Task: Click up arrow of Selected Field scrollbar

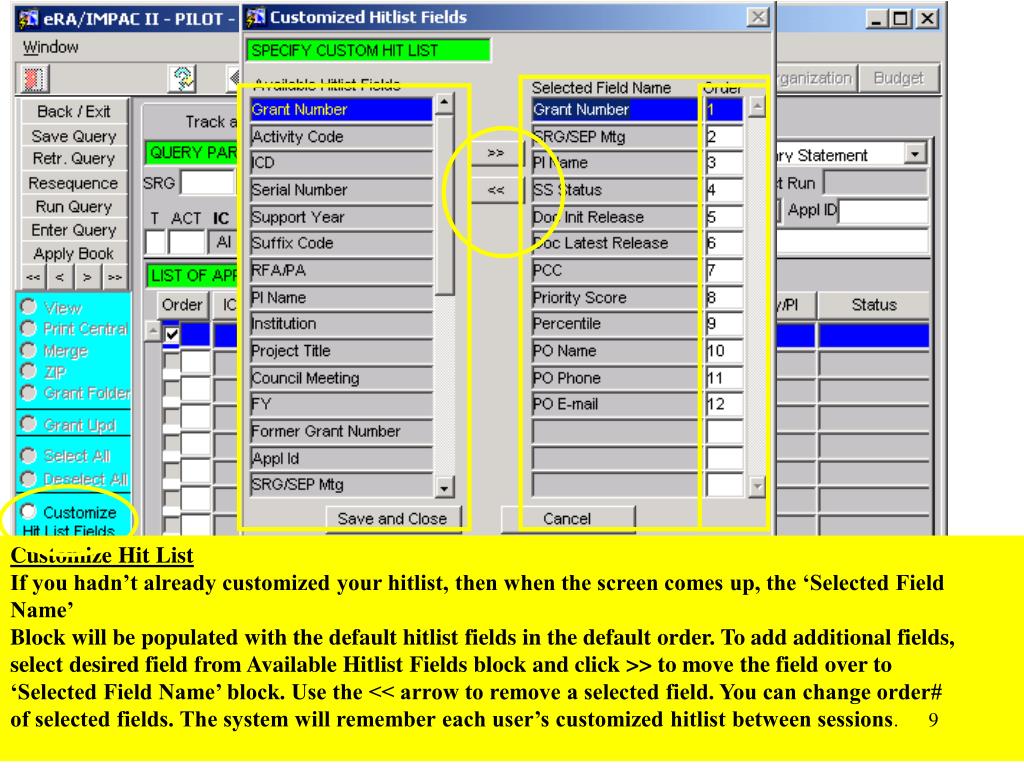Action: pos(757,106)
